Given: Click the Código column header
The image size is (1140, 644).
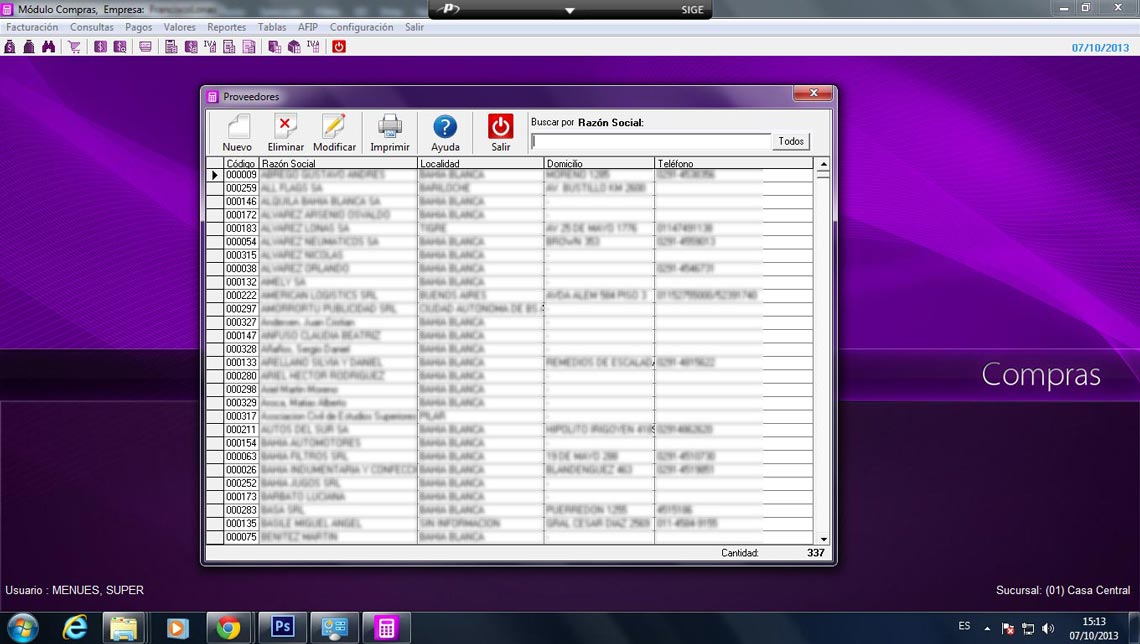Looking at the screenshot, I should [x=240, y=163].
